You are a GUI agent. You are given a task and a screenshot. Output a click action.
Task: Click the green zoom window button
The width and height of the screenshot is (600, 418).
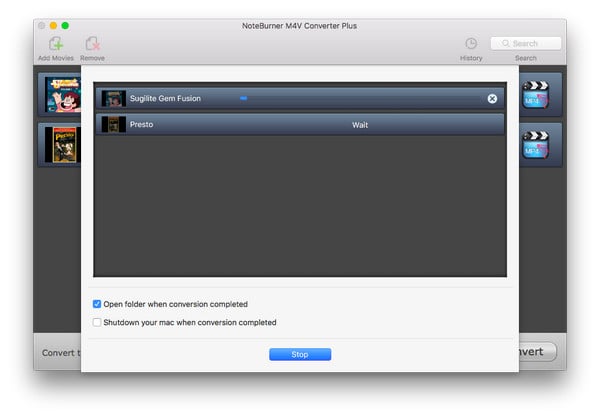[65, 26]
